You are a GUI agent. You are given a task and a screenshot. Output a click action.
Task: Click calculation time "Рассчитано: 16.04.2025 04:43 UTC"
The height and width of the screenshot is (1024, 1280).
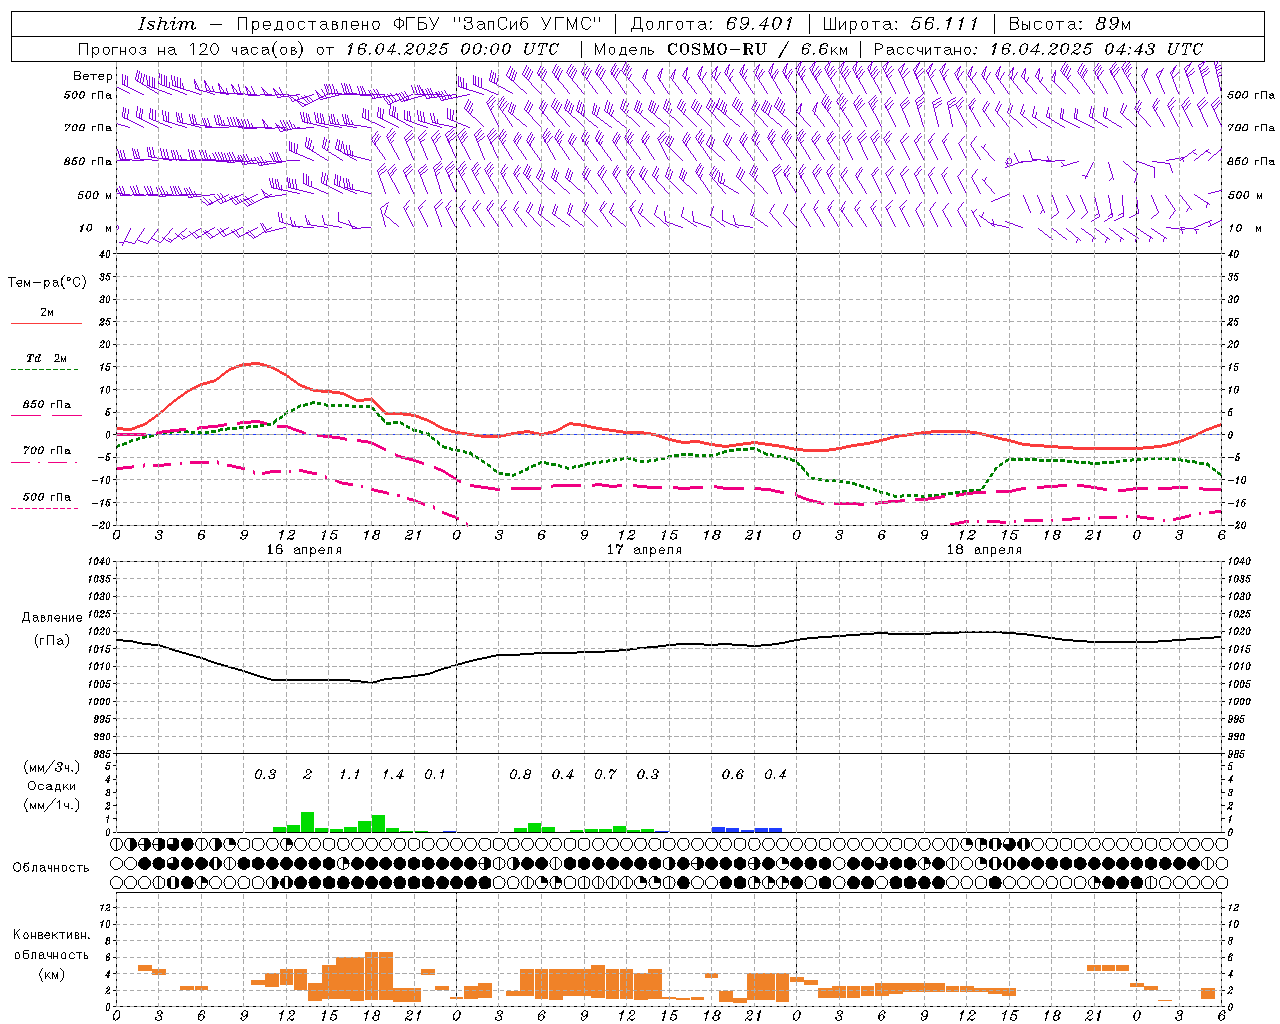[x=1038, y=49]
